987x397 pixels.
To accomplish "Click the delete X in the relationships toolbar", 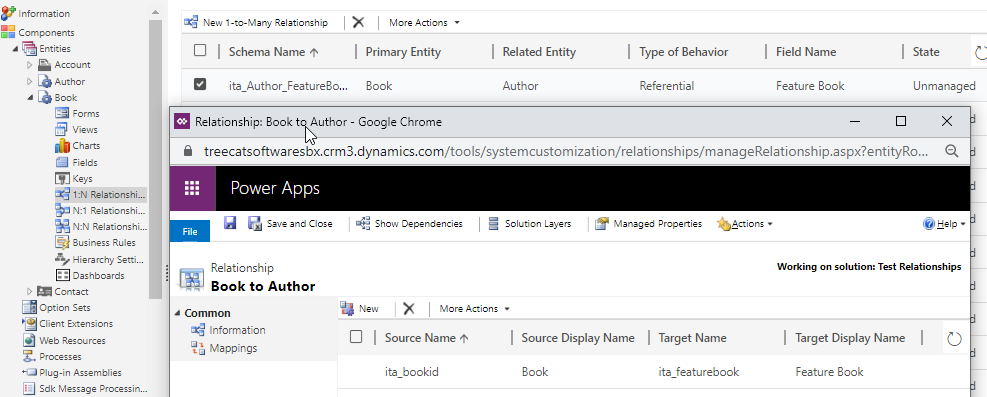I will pyautogui.click(x=358, y=22).
